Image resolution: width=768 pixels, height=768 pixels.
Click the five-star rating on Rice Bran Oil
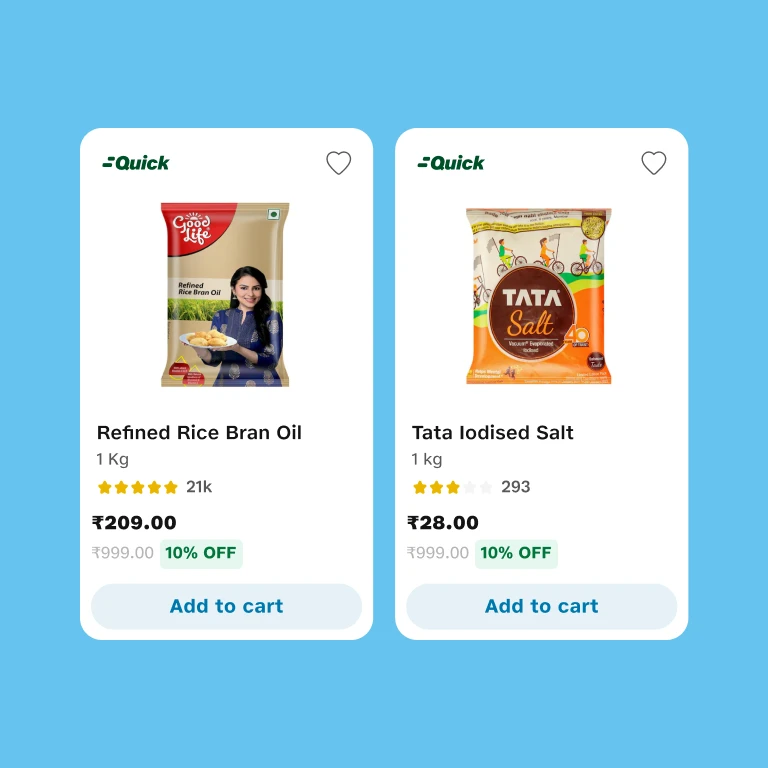[138, 487]
